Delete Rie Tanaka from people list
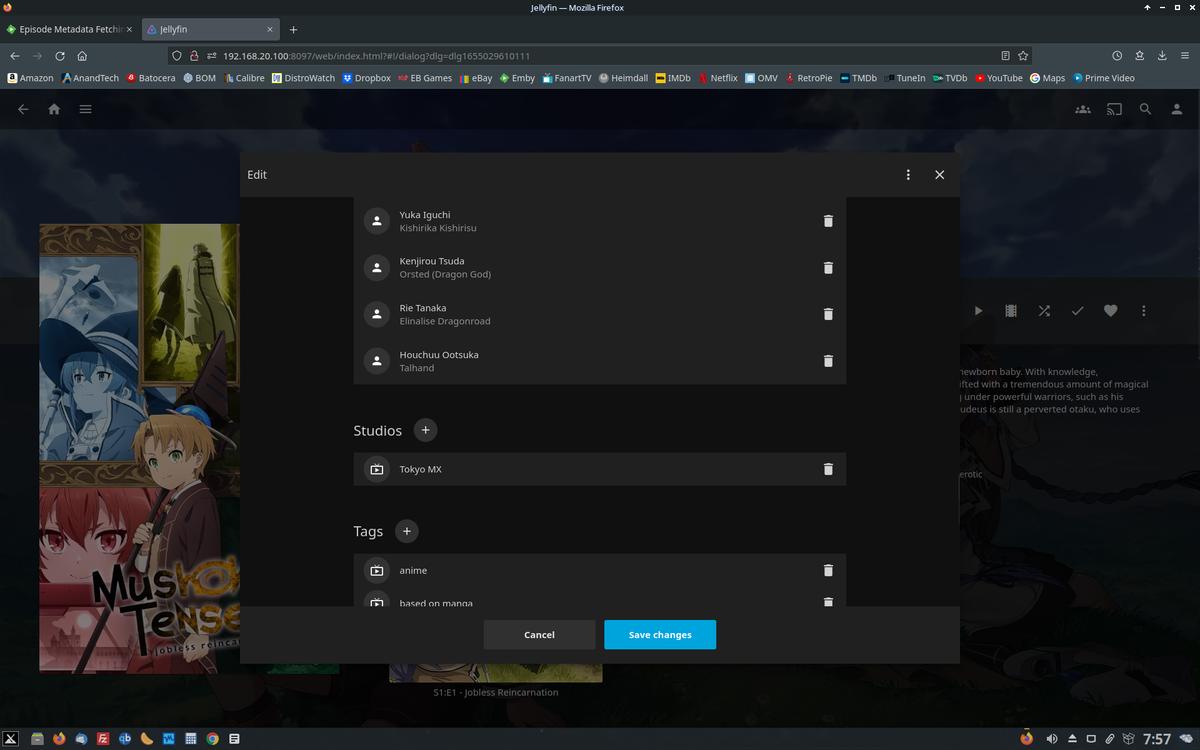Viewport: 1200px width, 750px height. click(828, 314)
